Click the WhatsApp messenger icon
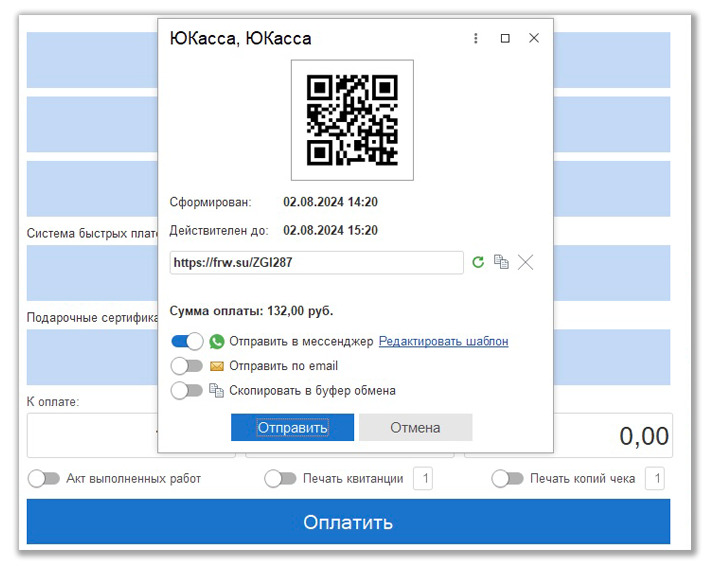 217,342
